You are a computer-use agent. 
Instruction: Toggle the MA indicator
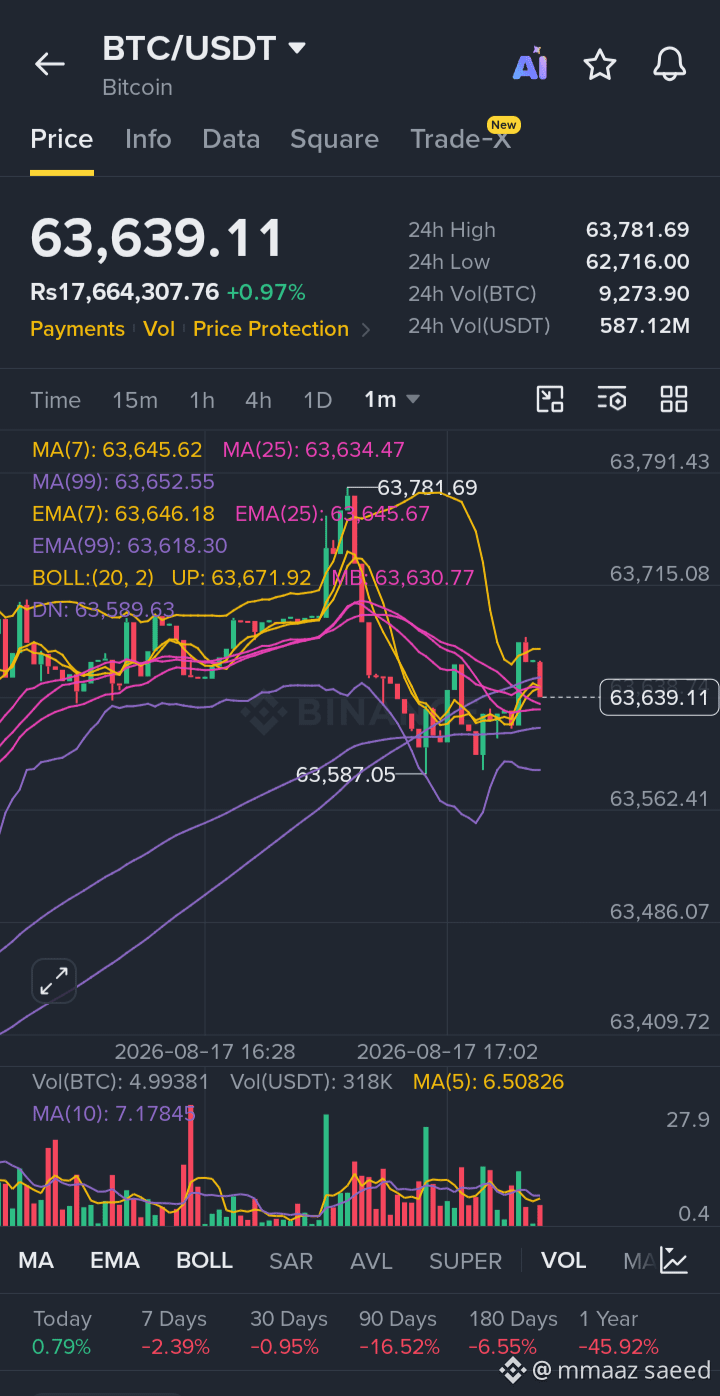pos(36,1261)
